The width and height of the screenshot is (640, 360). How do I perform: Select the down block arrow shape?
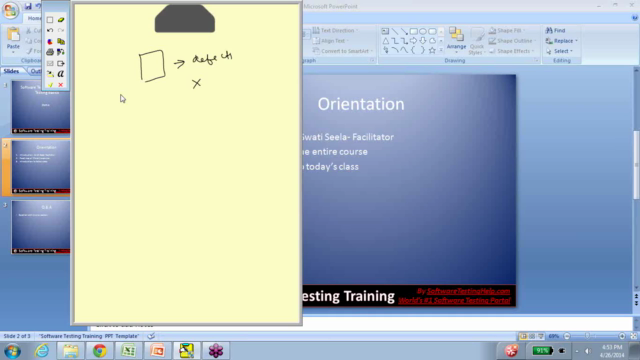(423, 41)
